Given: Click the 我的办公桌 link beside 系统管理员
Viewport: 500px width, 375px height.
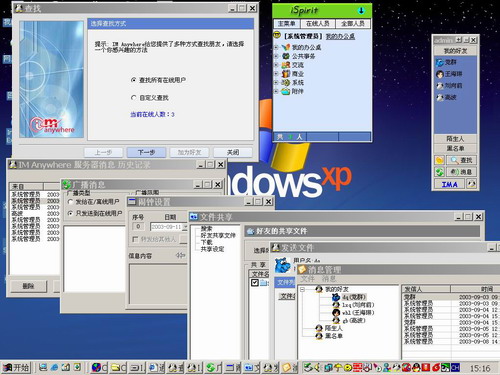Looking at the screenshot, I should click(x=340, y=36).
